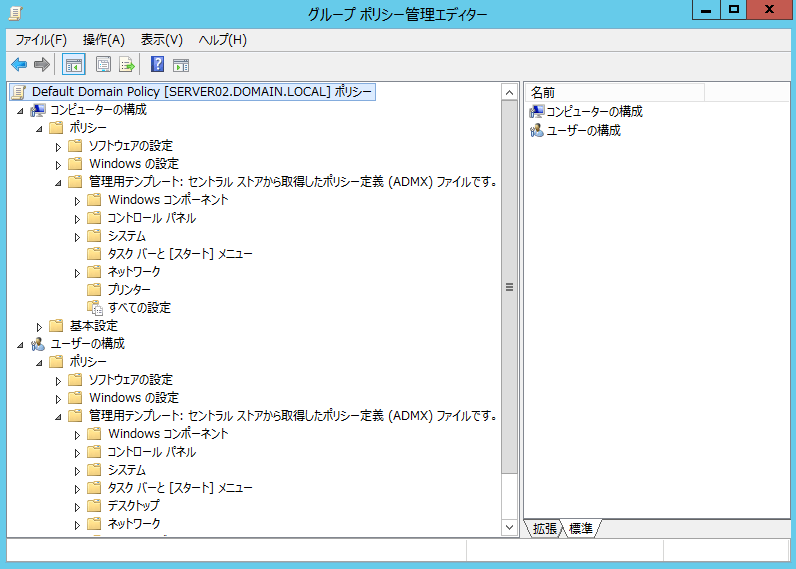Click the Forward arrow toolbar icon

click(x=42, y=64)
